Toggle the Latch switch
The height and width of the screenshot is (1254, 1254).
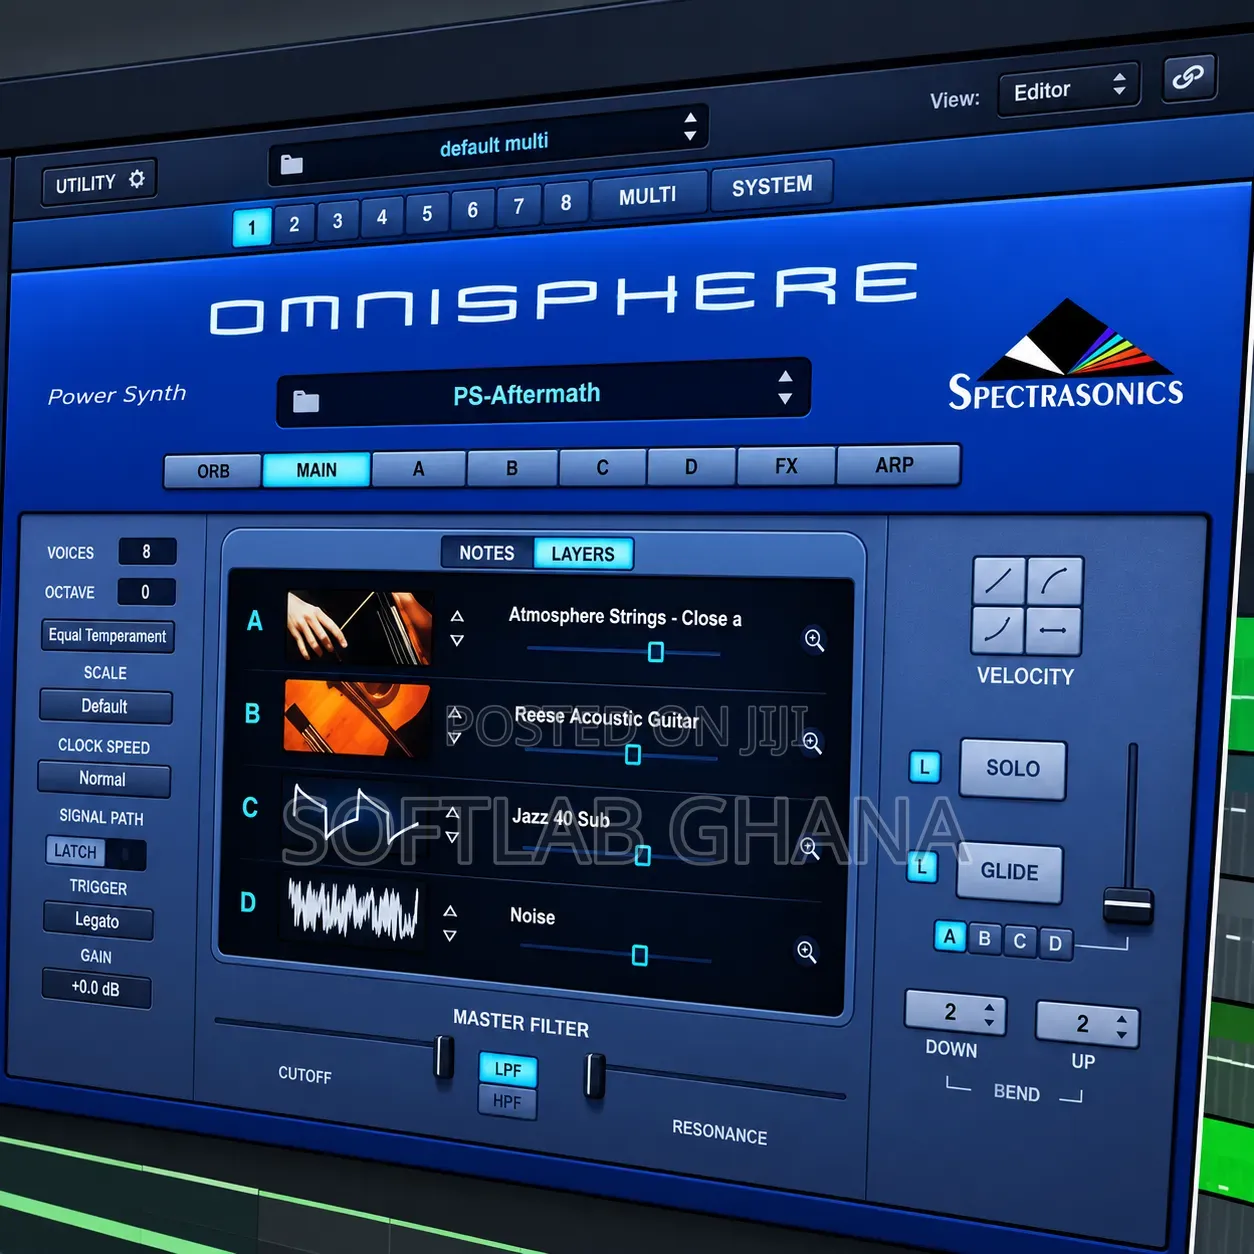tap(96, 852)
